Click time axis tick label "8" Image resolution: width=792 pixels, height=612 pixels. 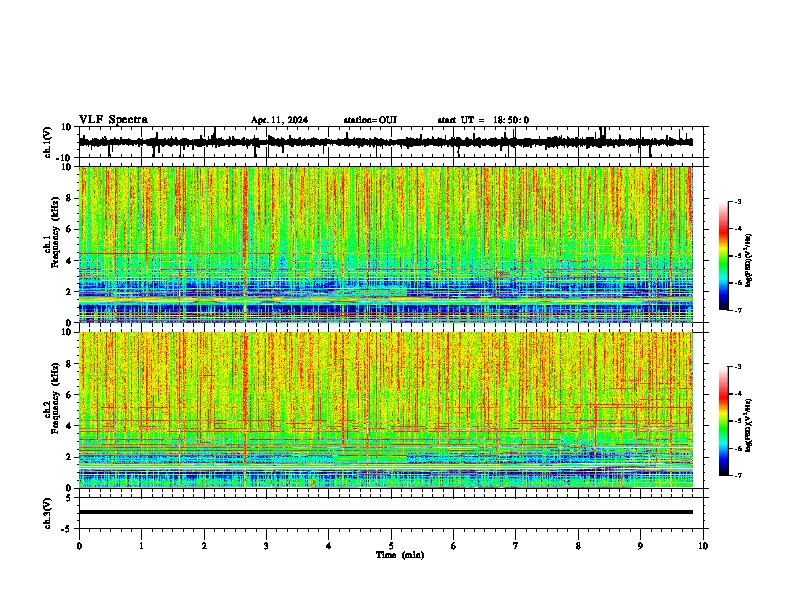pos(578,546)
